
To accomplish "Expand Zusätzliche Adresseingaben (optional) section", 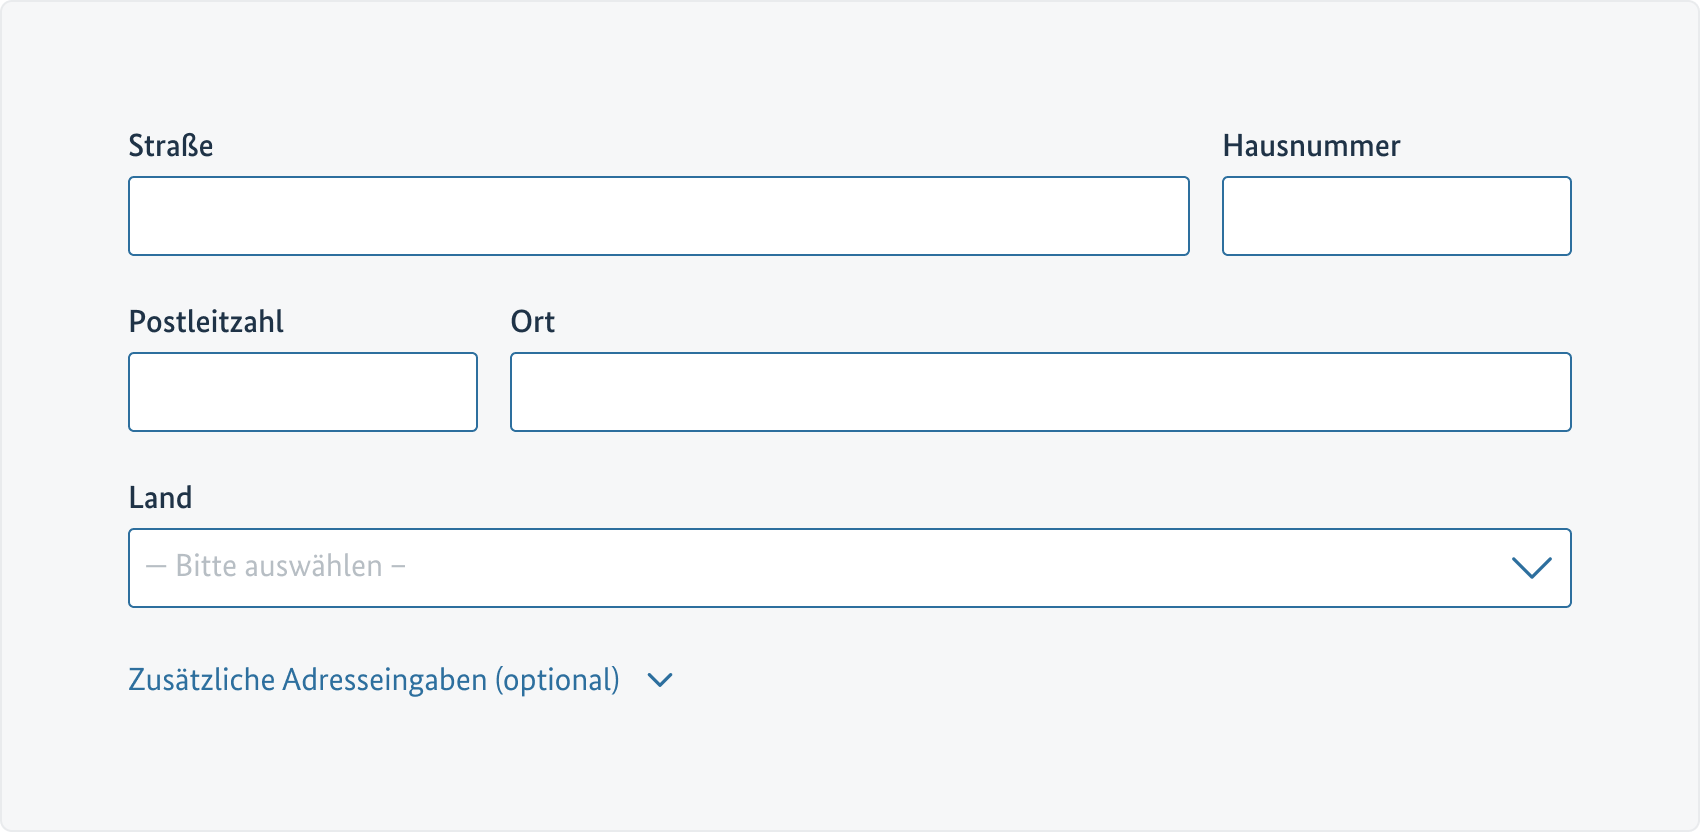I will 374,680.
